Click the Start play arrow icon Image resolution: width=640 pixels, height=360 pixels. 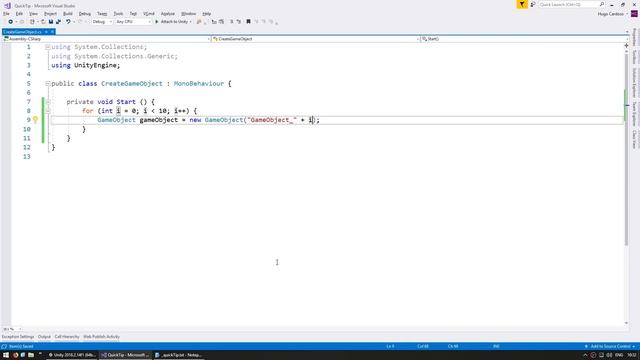click(x=157, y=22)
